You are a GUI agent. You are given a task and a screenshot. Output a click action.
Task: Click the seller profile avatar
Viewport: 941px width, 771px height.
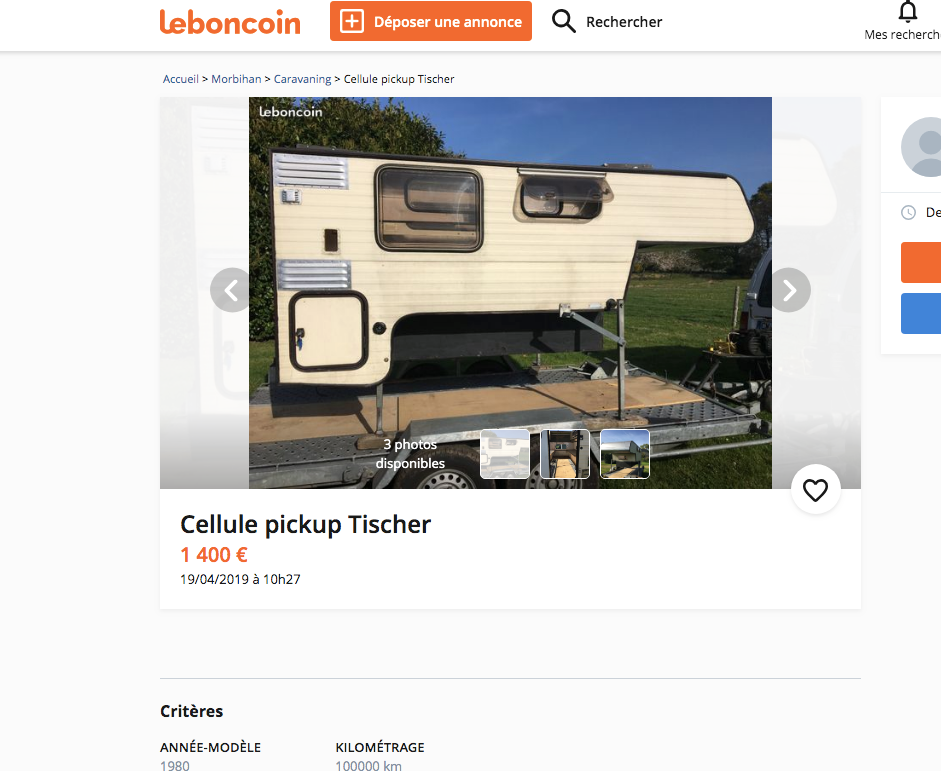[921, 147]
